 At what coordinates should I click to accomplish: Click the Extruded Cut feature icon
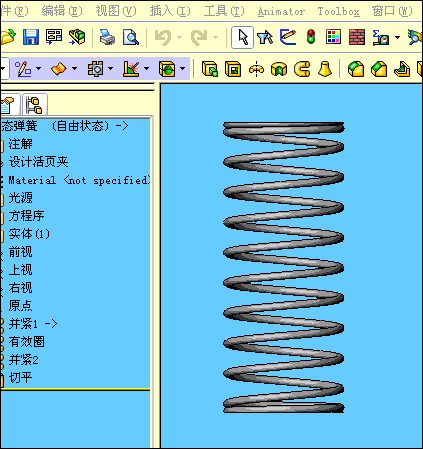[x=233, y=69]
